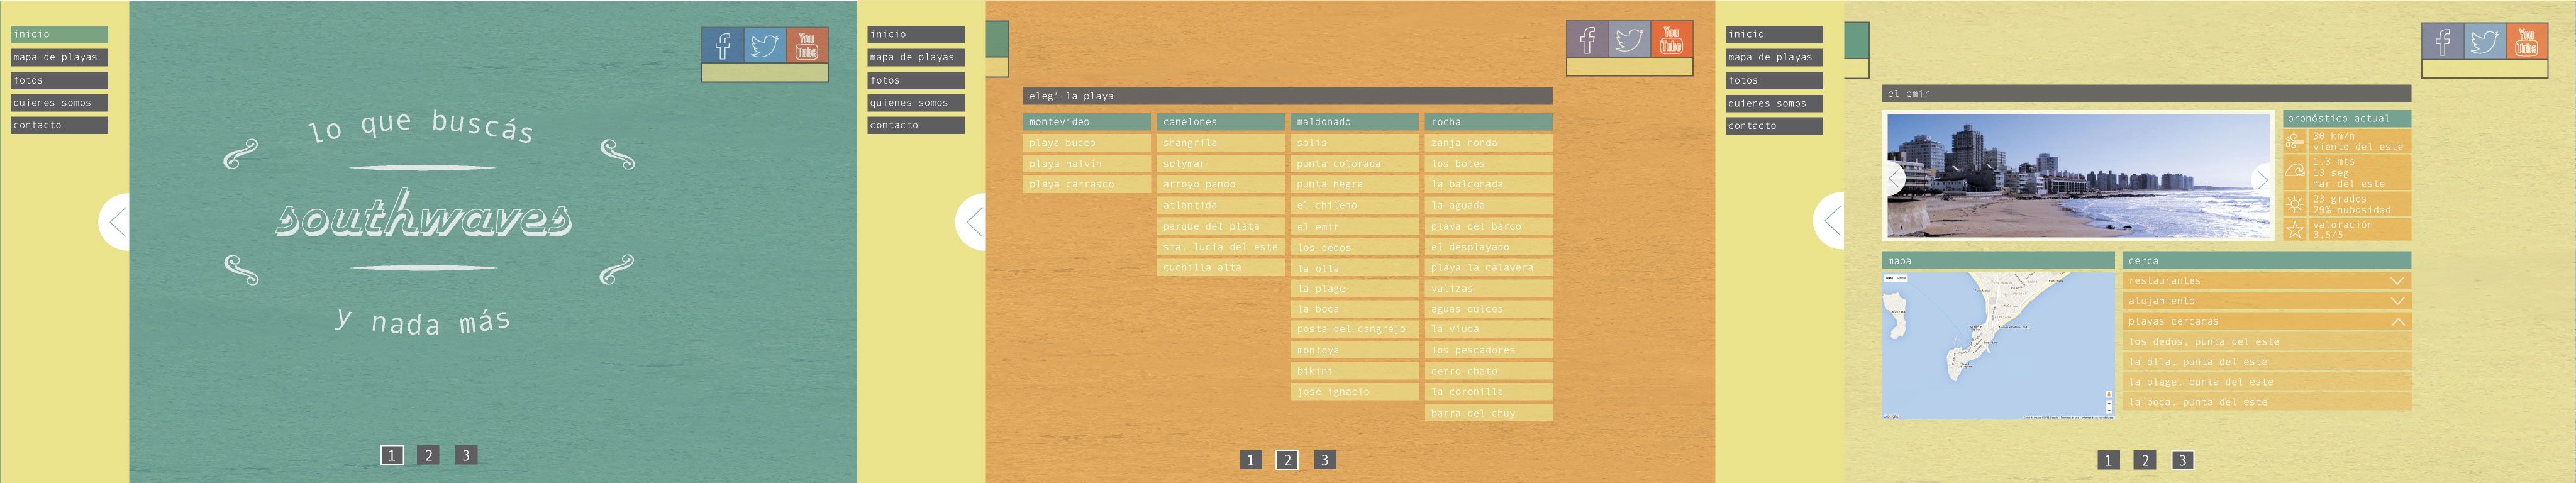Go to page 2 on the yellow El Emir screen
Image resolution: width=2576 pixels, height=483 pixels.
[2145, 460]
